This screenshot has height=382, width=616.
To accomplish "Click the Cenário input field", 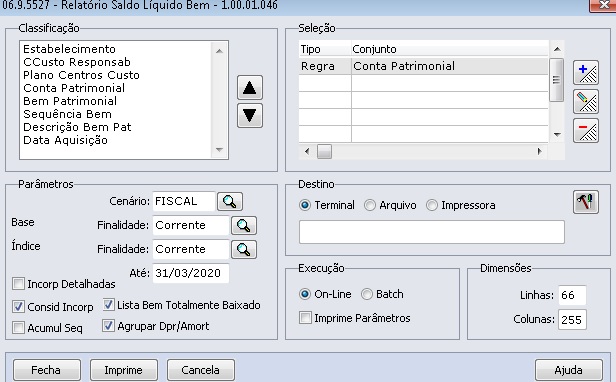I will 183,201.
